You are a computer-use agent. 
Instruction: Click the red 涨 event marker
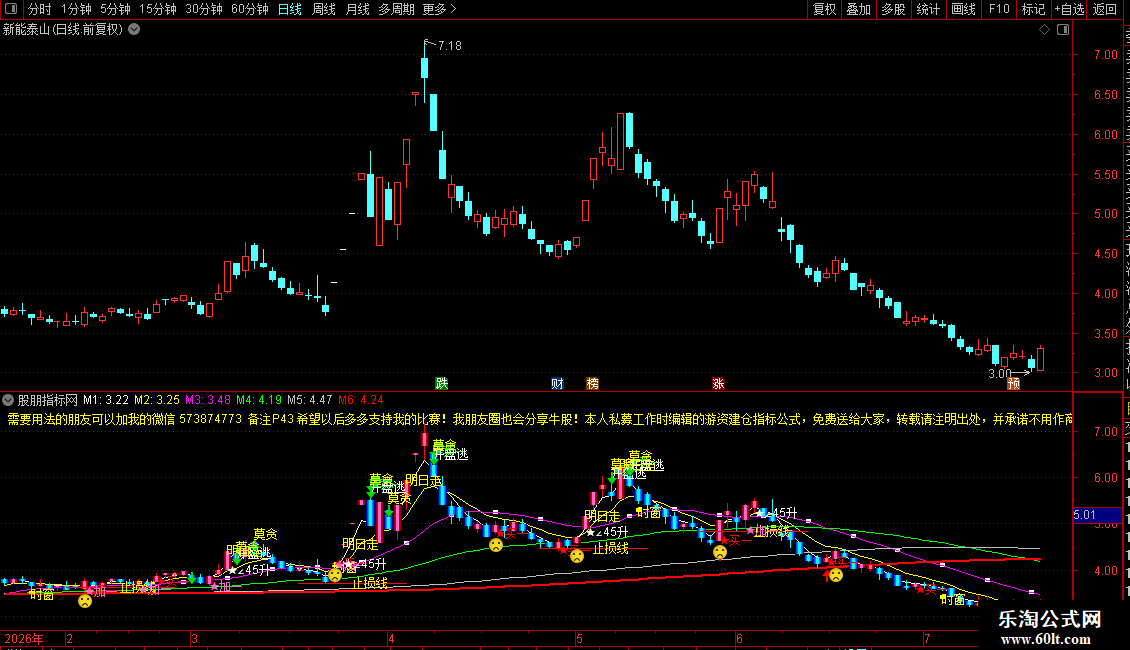[718, 383]
